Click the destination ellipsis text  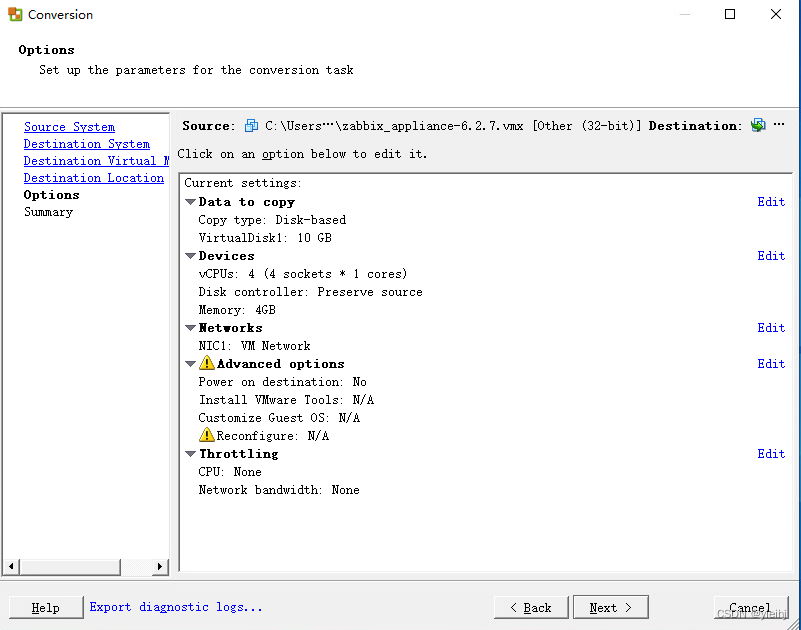pyautogui.click(x=779, y=124)
